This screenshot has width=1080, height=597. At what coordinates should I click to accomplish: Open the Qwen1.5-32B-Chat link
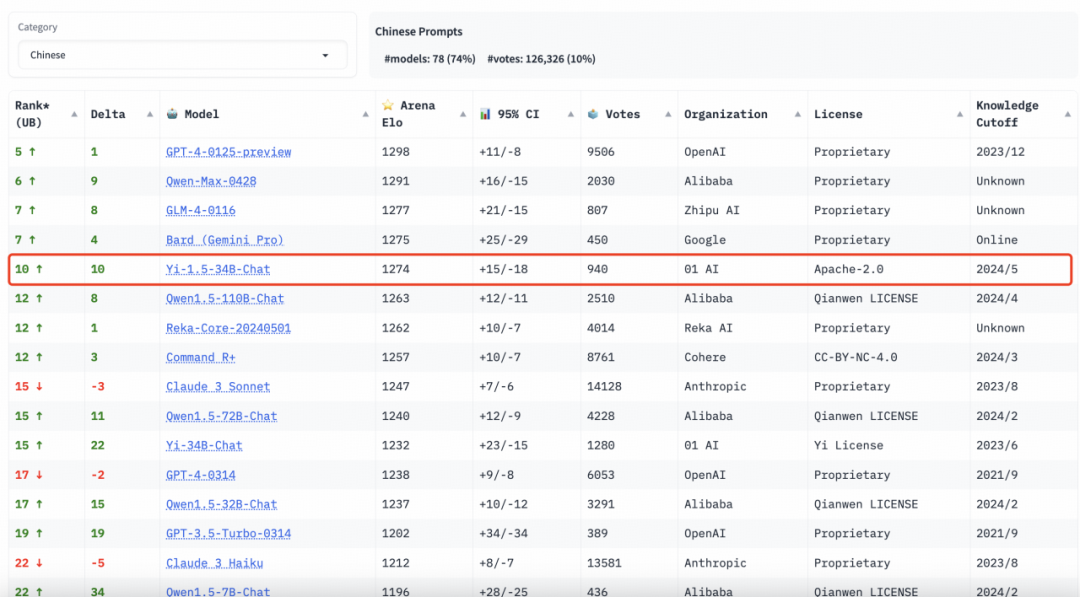pos(221,504)
